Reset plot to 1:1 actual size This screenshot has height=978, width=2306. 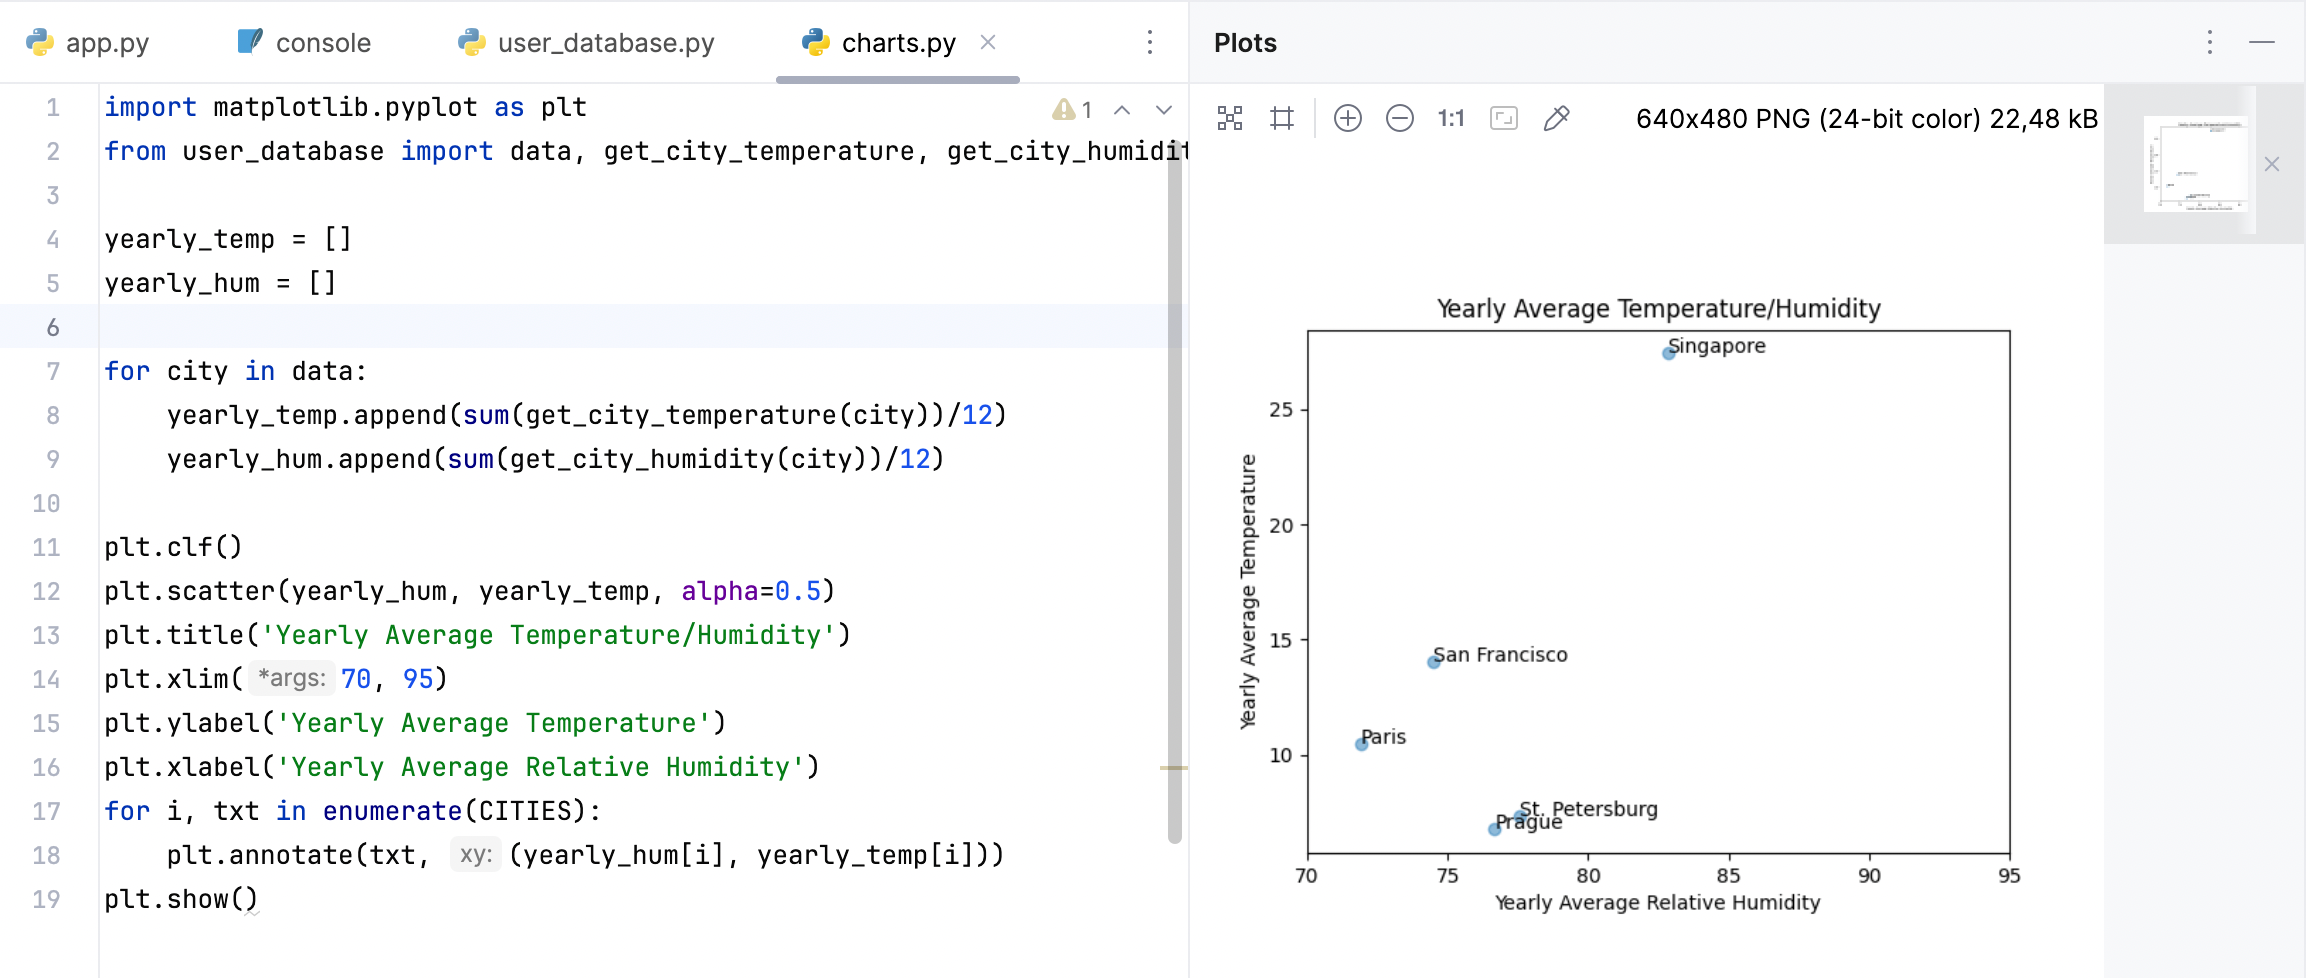(1451, 118)
